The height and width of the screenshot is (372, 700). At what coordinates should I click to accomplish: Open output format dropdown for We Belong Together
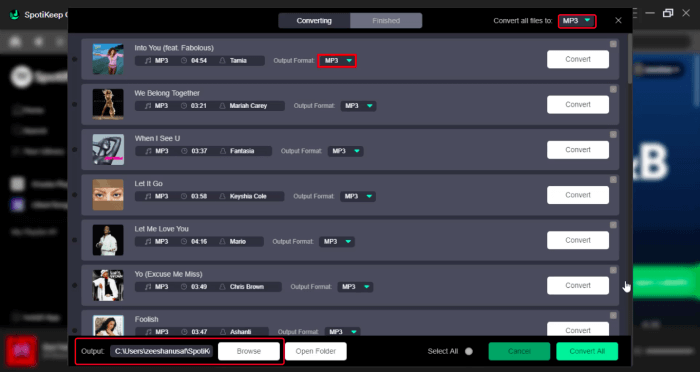point(358,106)
